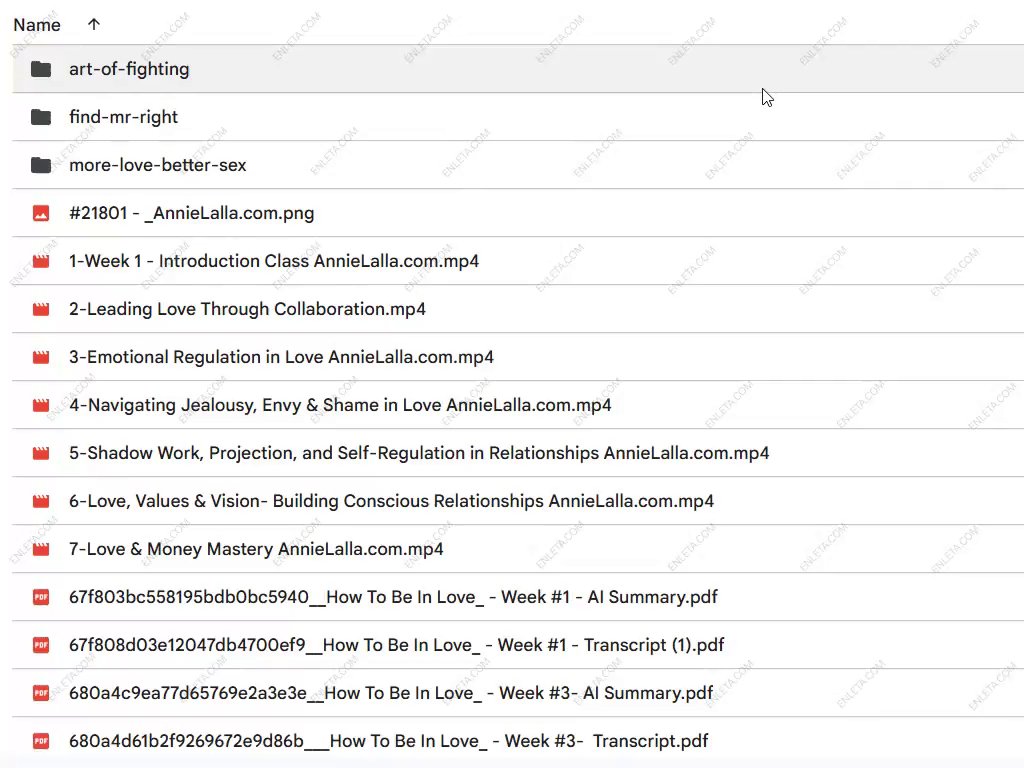Open the more-love-better-sex folder name
Image resolution: width=1024 pixels, height=768 pixels.
(x=158, y=165)
